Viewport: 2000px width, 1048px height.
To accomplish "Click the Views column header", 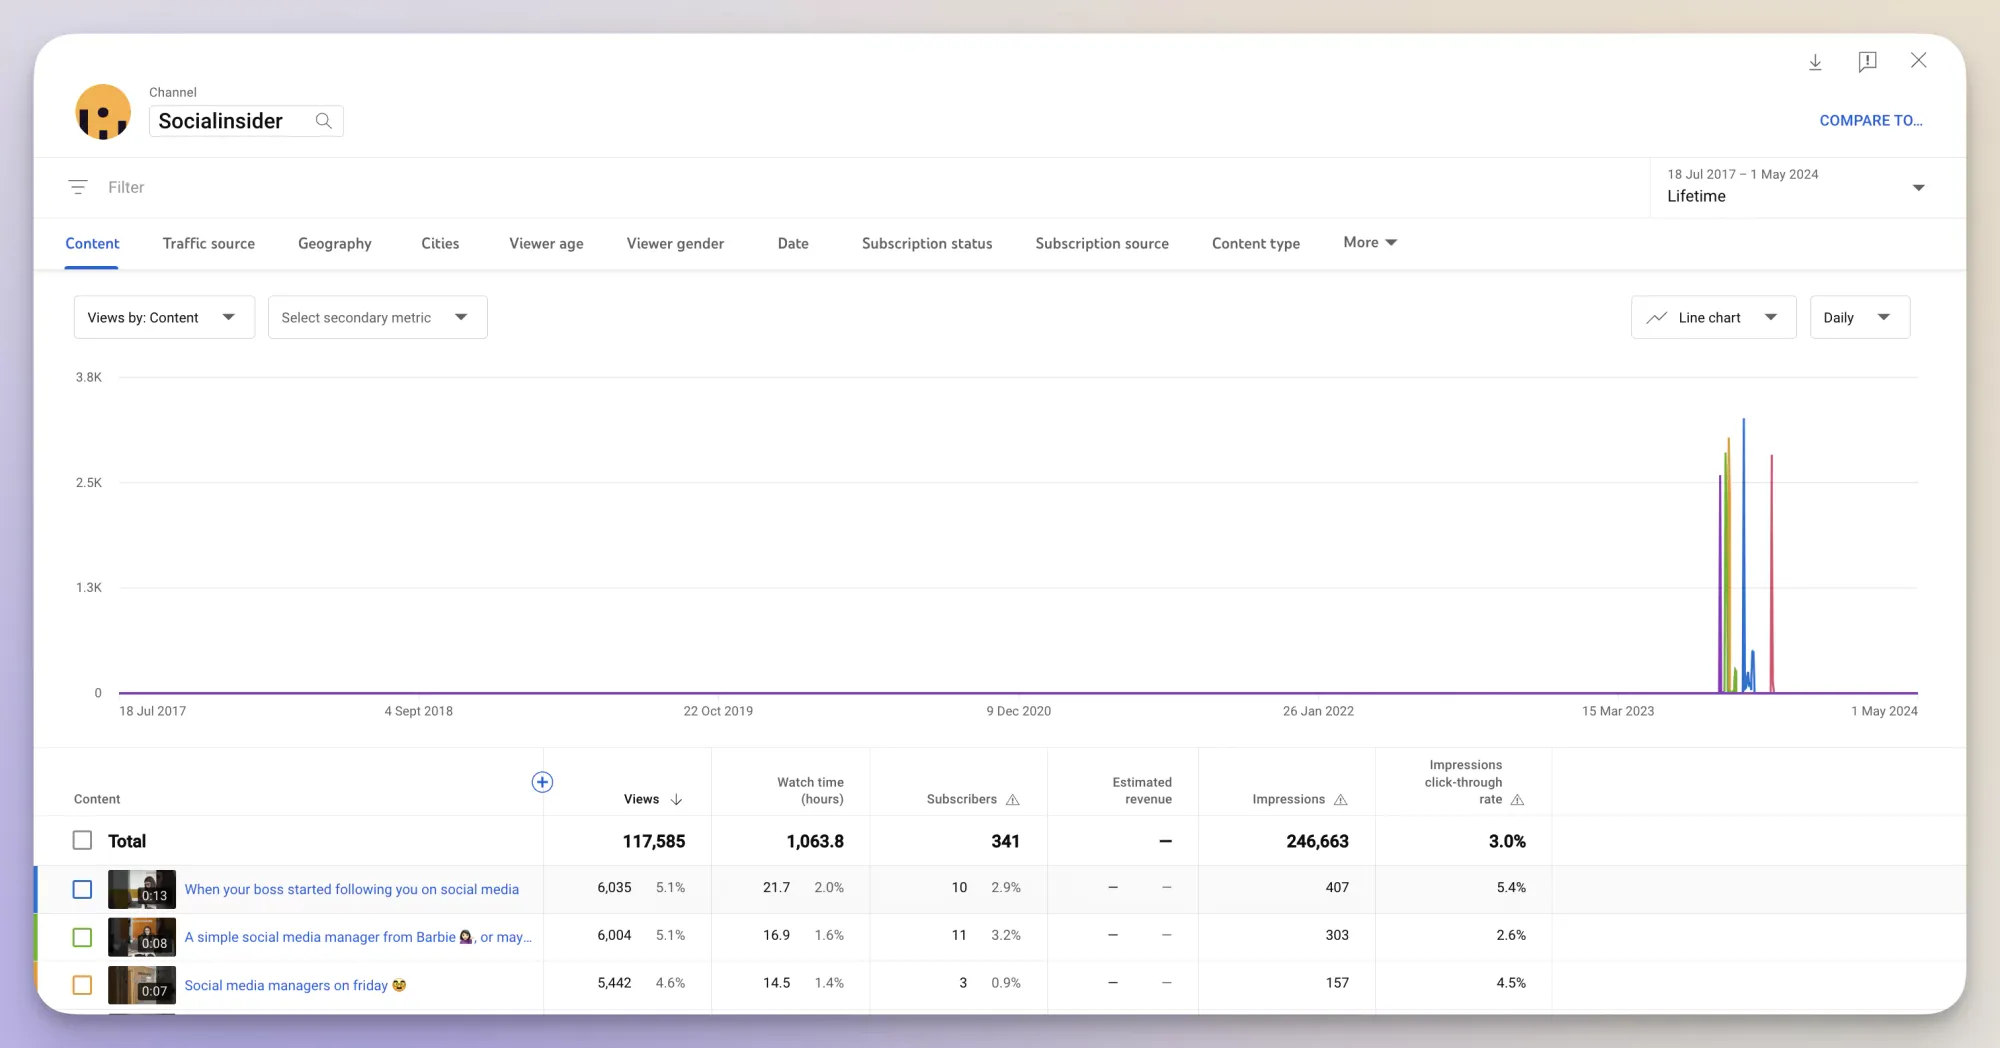I will click(x=641, y=799).
